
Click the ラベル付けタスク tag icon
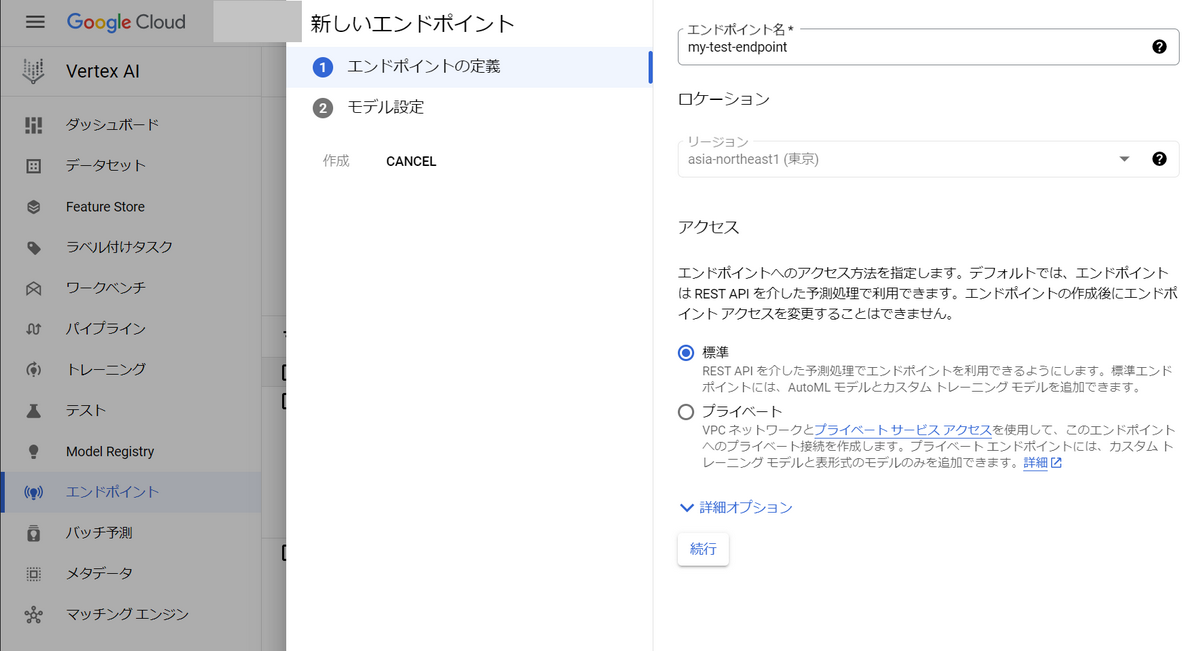(x=34, y=248)
